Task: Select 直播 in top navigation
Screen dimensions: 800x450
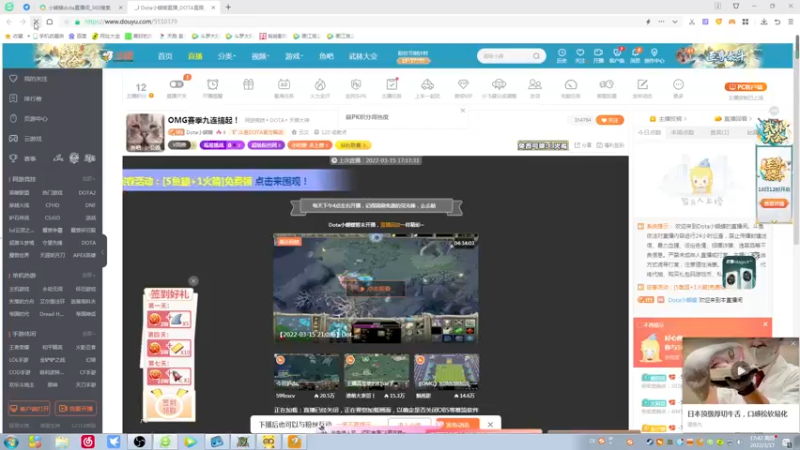Action: [x=195, y=56]
